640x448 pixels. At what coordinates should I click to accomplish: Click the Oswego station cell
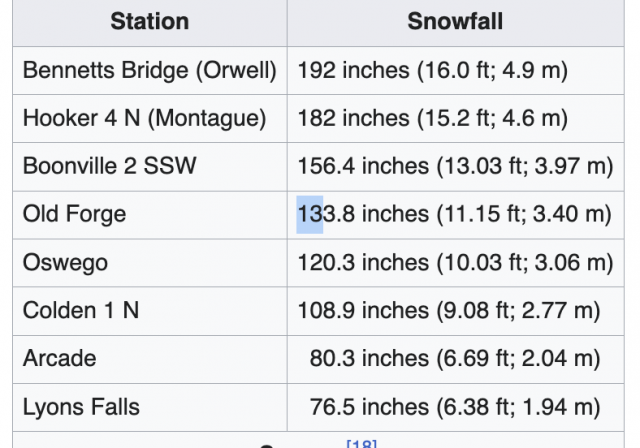pyautogui.click(x=65, y=263)
